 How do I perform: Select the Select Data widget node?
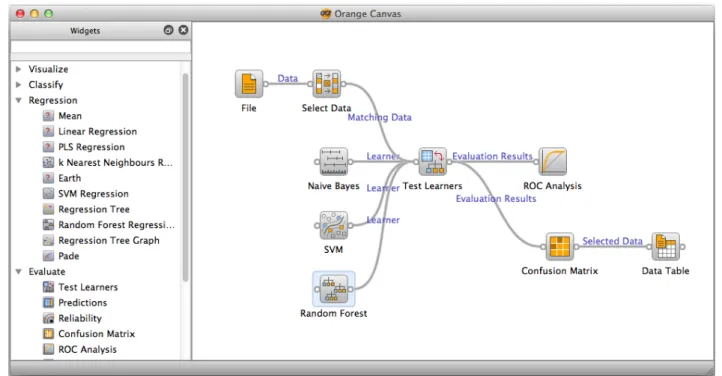tap(326, 84)
